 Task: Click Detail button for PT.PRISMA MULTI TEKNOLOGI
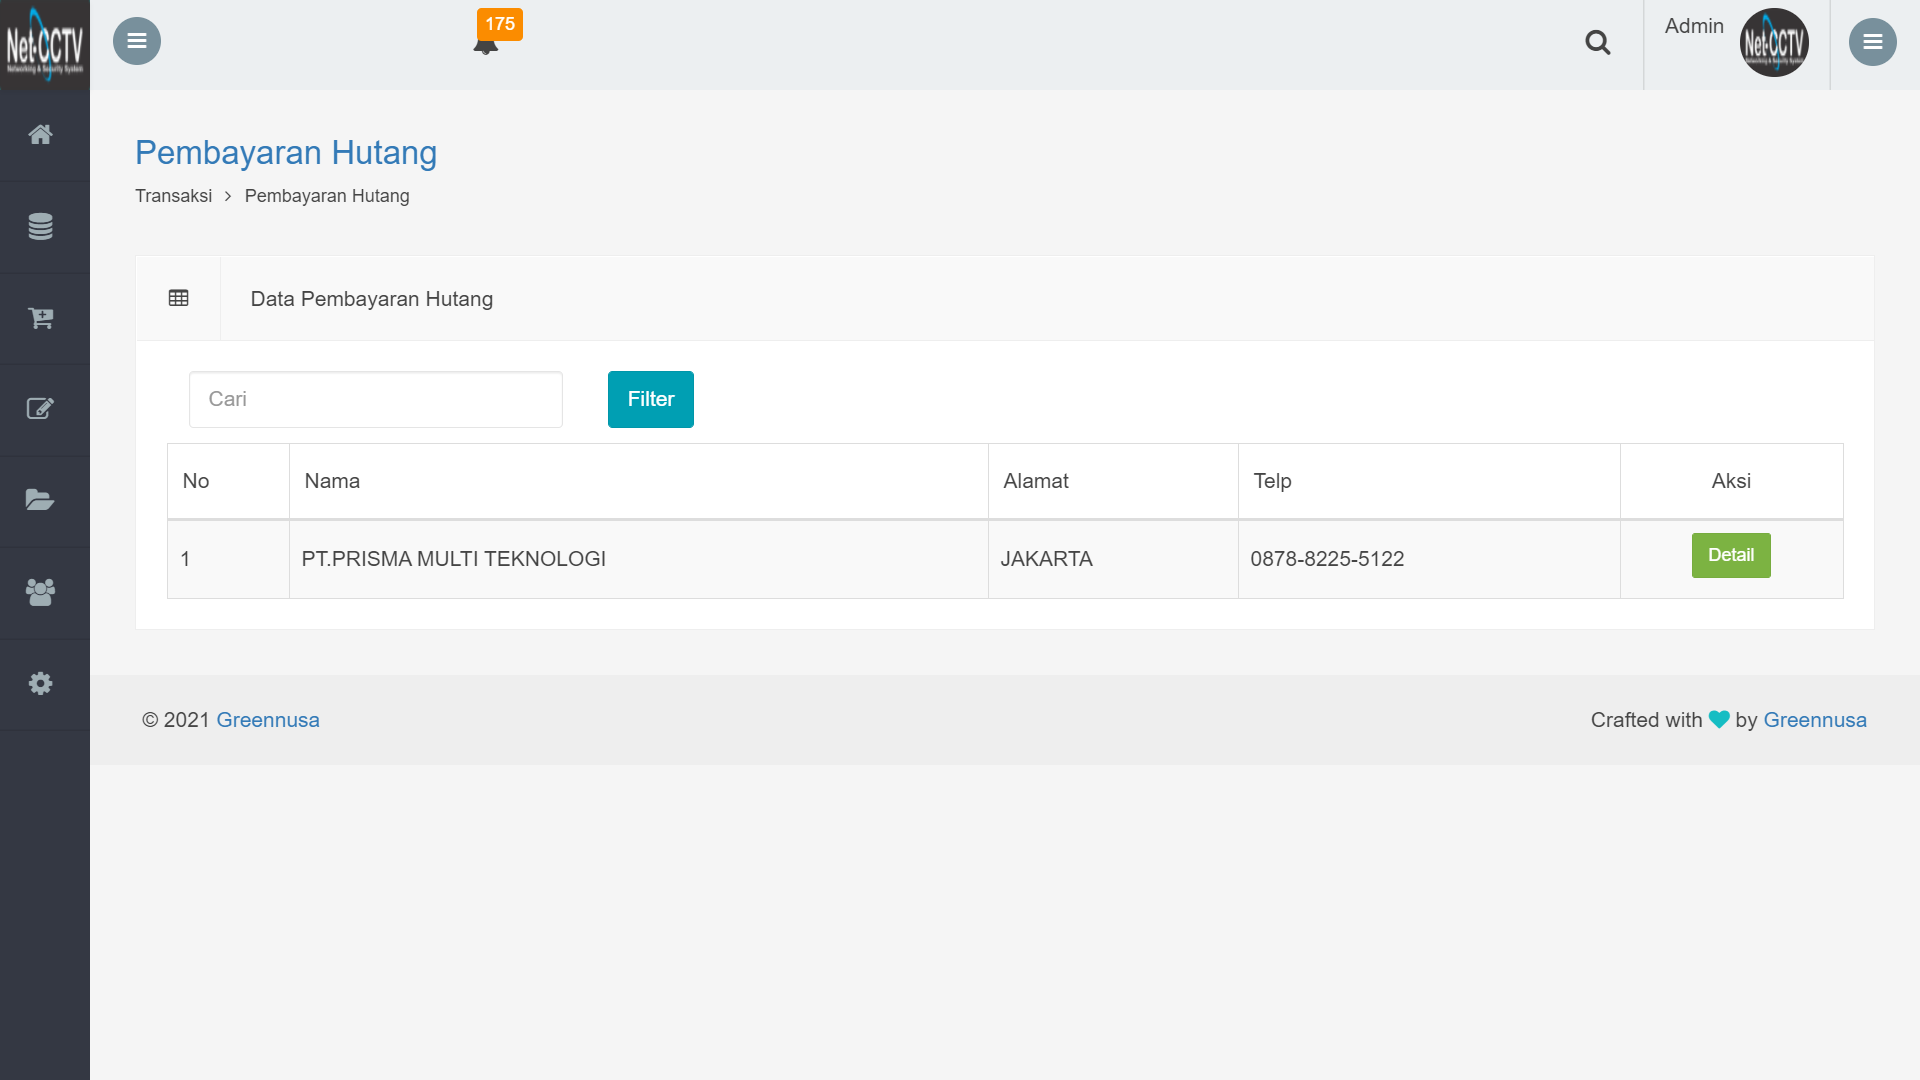point(1730,555)
